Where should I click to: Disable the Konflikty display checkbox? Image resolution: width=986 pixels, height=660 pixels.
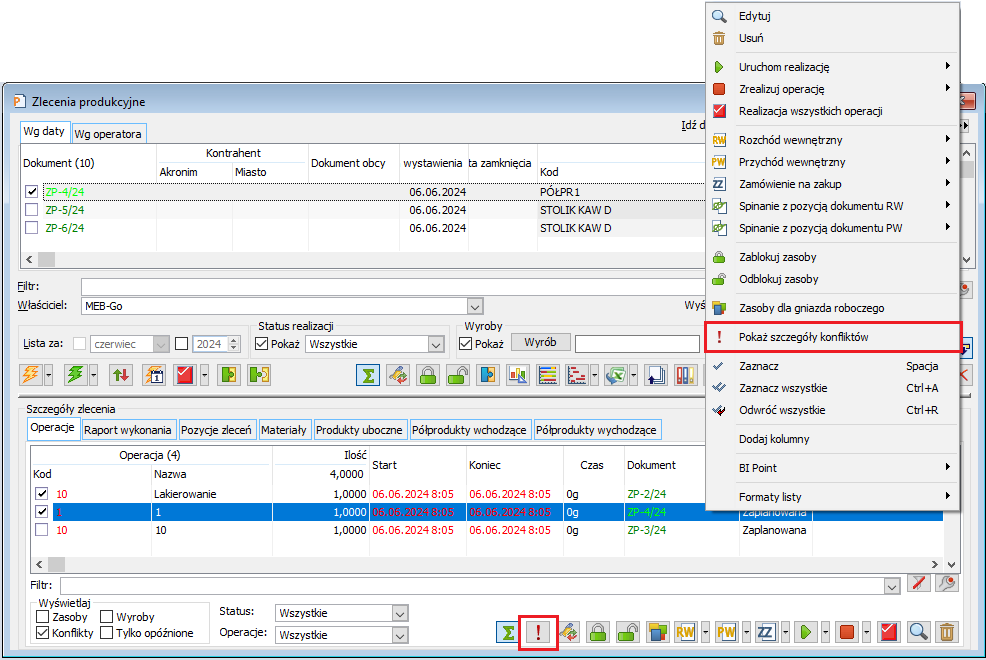pos(43,633)
